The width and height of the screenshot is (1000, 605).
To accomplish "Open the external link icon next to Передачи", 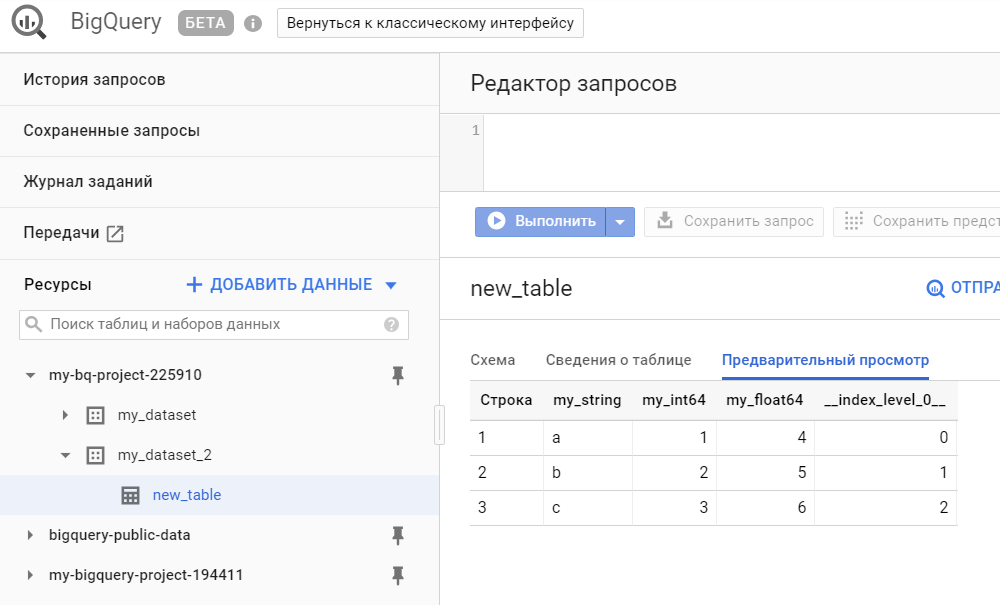I will click(x=115, y=233).
